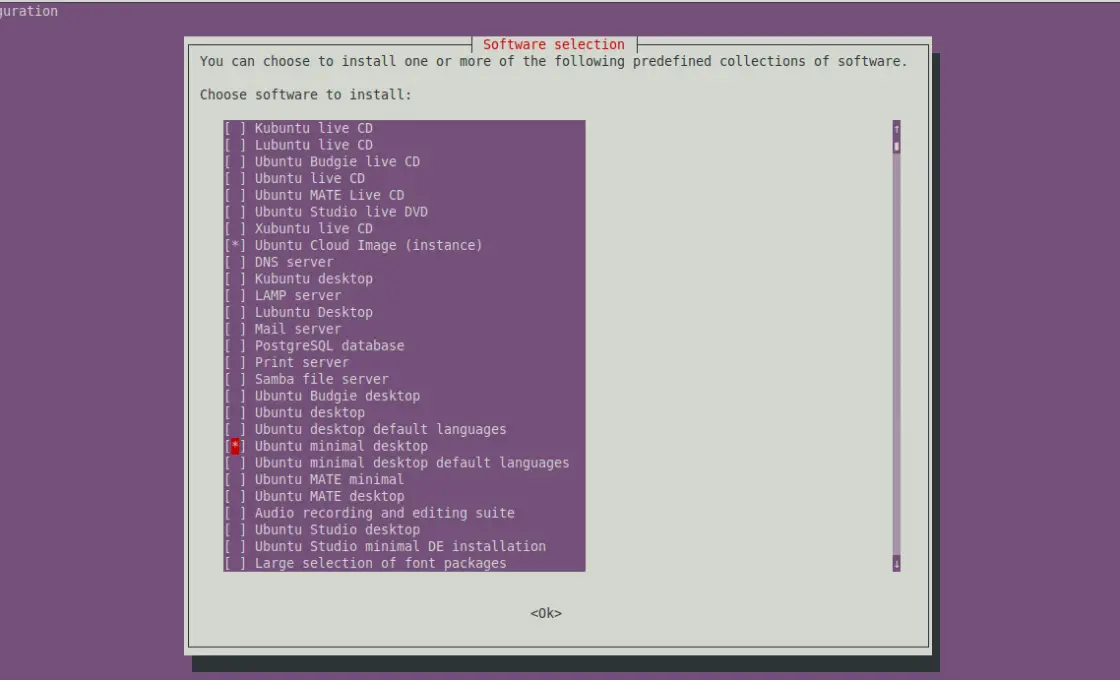Toggle Samba file server checkbox
Viewport: 1120px width, 680px height.
pos(235,379)
